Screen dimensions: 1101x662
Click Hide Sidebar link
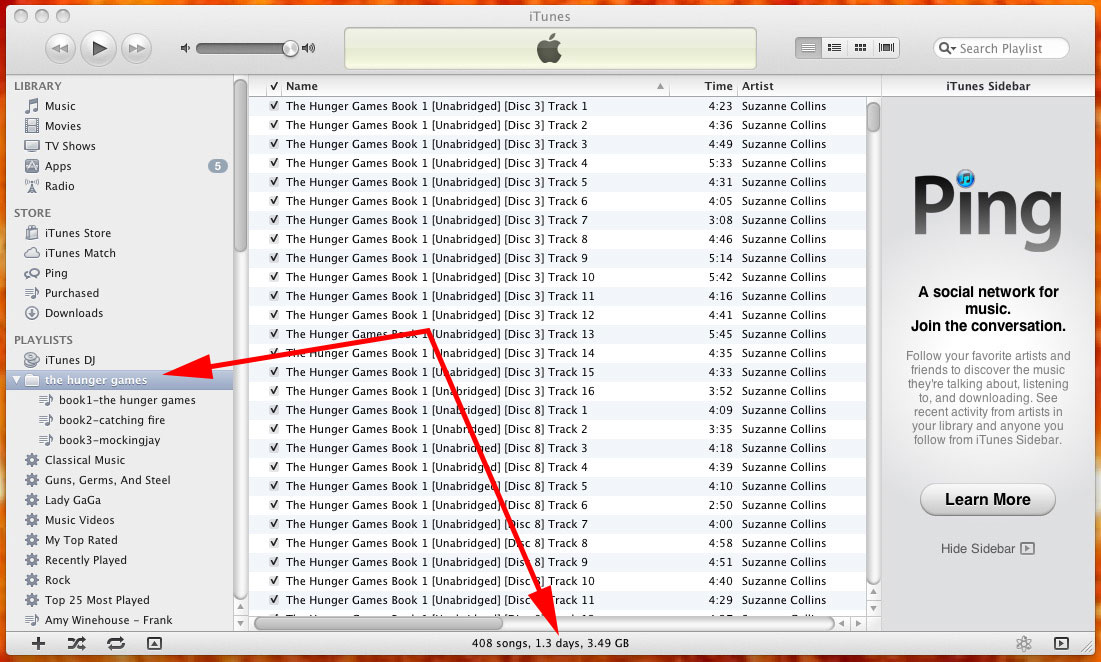click(x=987, y=549)
